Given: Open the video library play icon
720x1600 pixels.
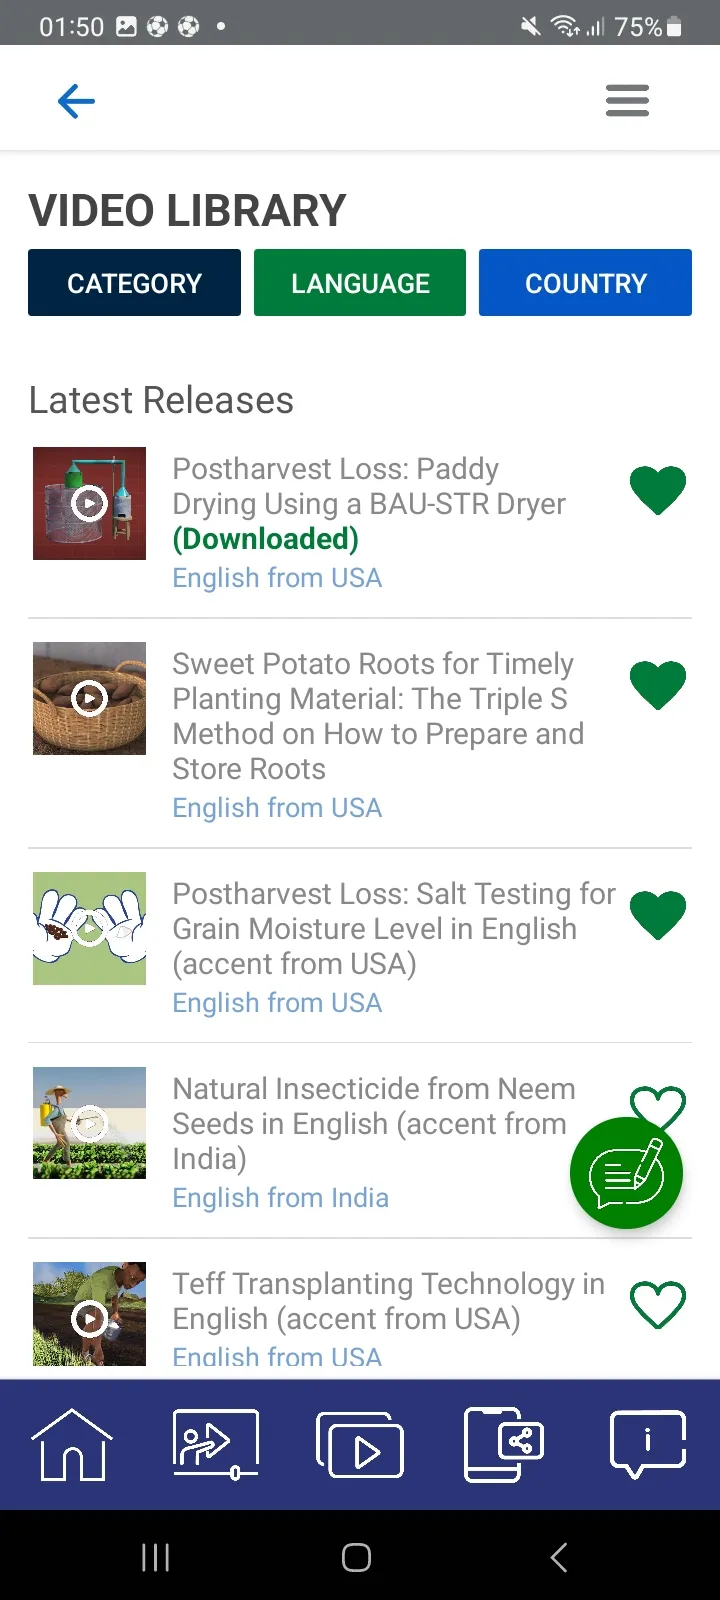Looking at the screenshot, I should point(360,1445).
